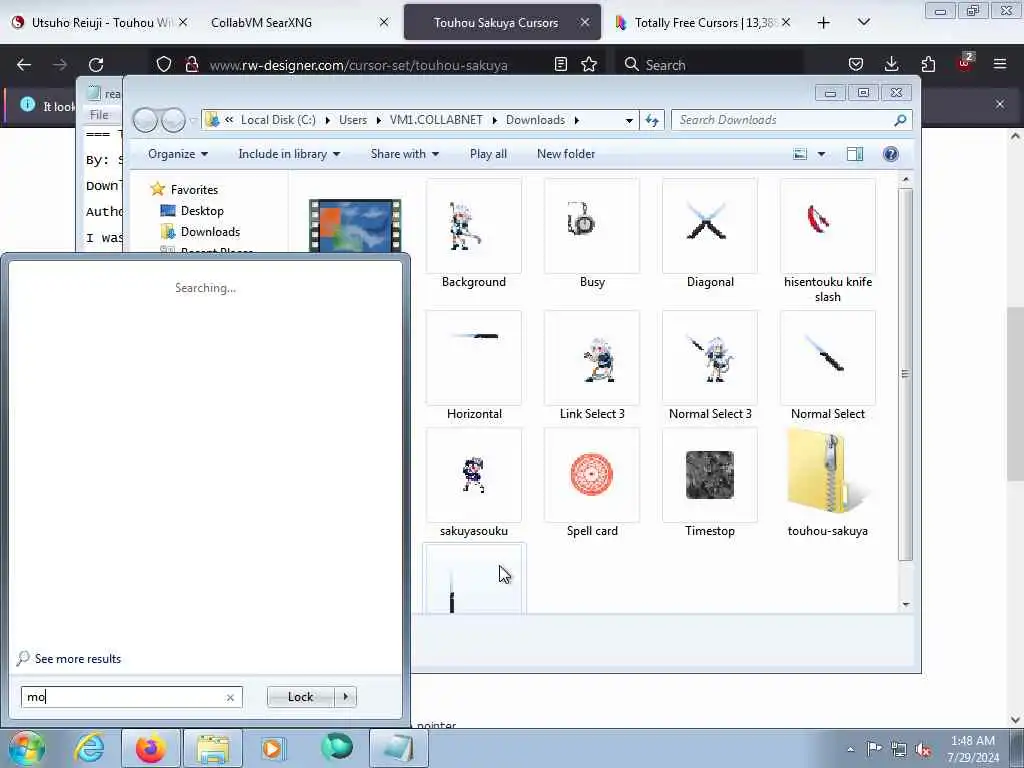Open Firefox extensions icon

[928, 65]
